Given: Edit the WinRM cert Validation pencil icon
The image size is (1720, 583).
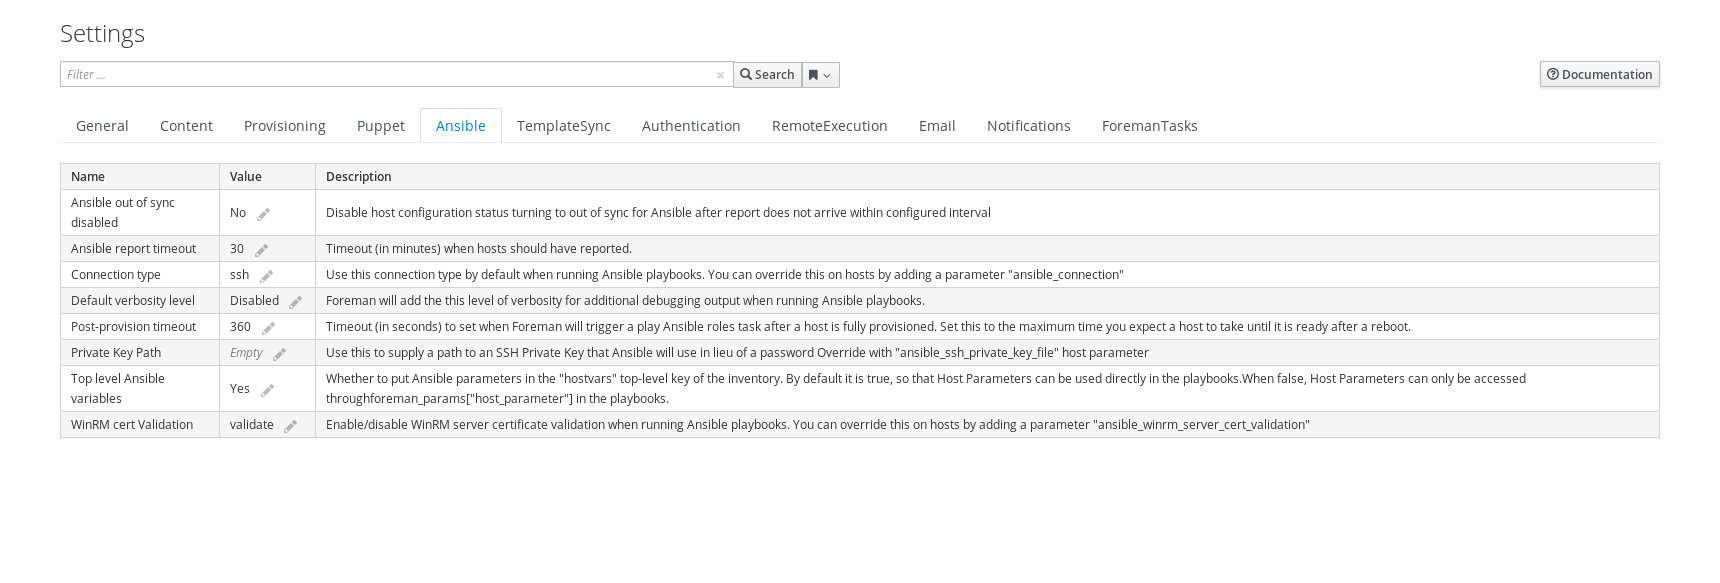Looking at the screenshot, I should (290, 426).
